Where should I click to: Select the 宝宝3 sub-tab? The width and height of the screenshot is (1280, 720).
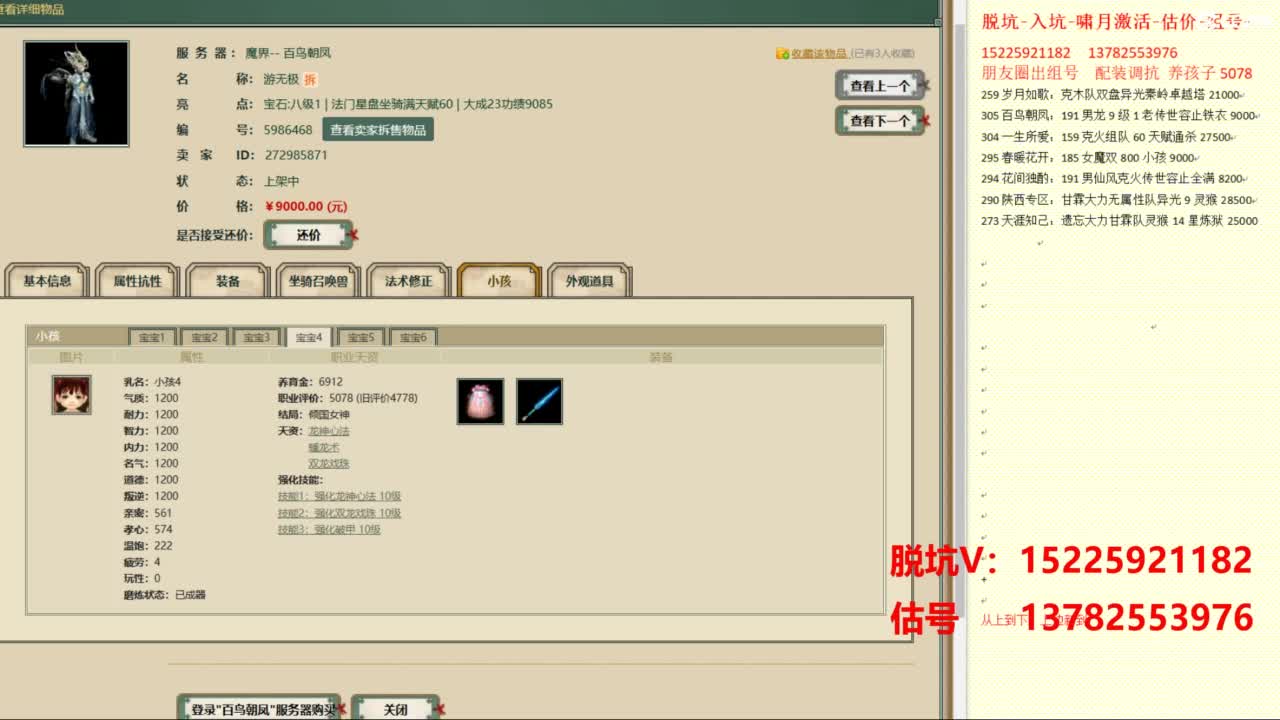pyautogui.click(x=256, y=337)
